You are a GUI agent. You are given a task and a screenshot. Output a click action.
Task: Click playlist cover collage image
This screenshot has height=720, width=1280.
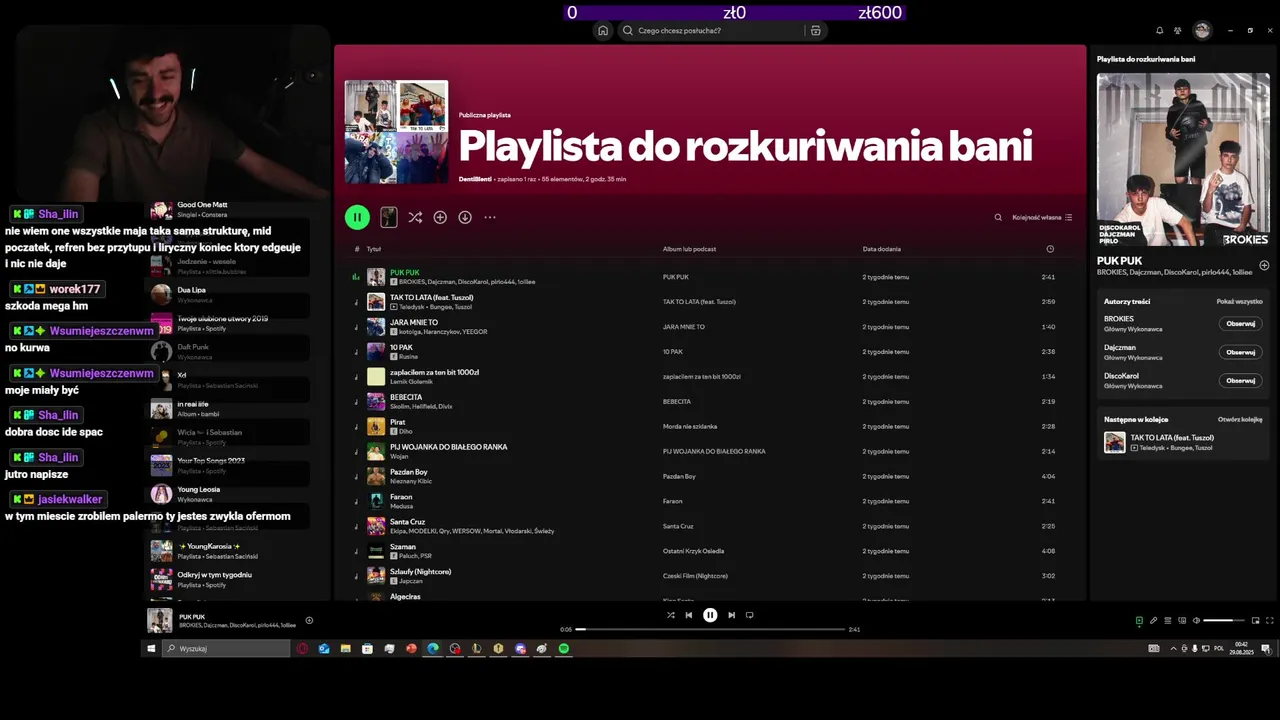pyautogui.click(x=397, y=132)
